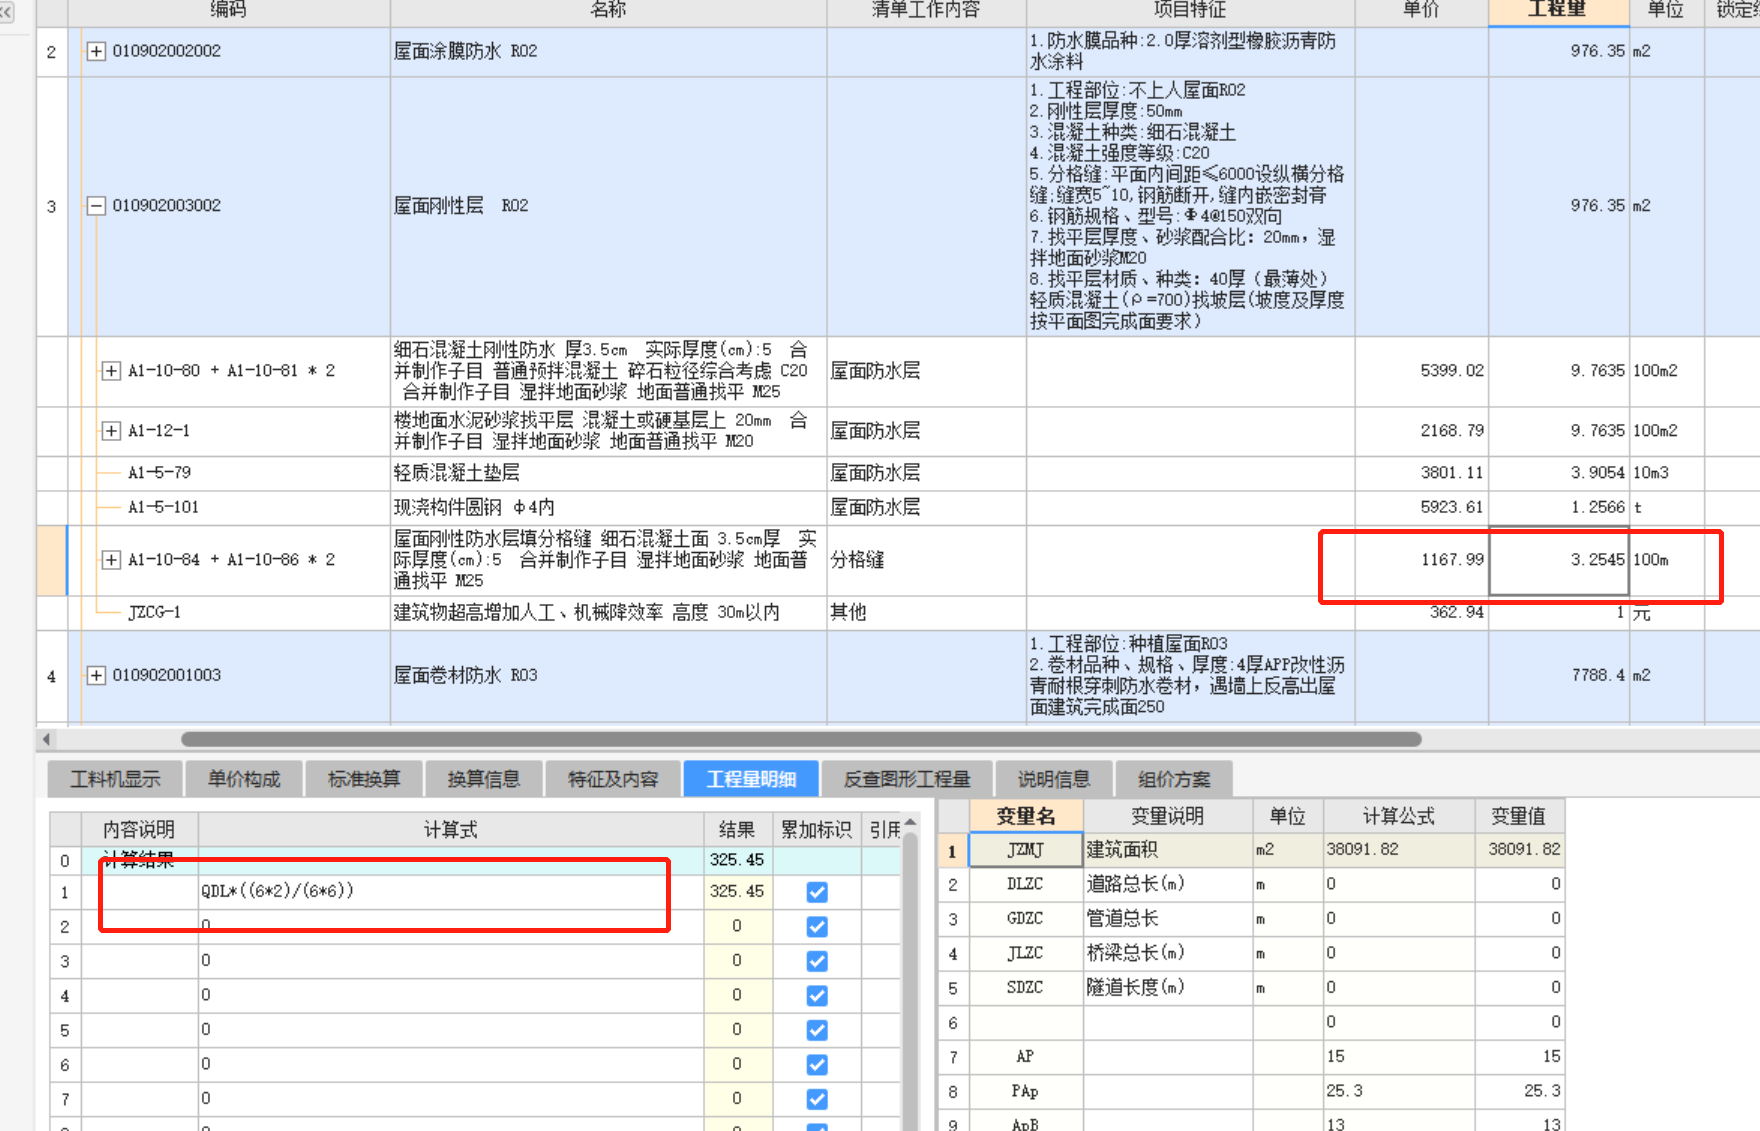Toggle 累加标识 checkbox in row 7
The height and width of the screenshot is (1131, 1760).
[817, 1099]
